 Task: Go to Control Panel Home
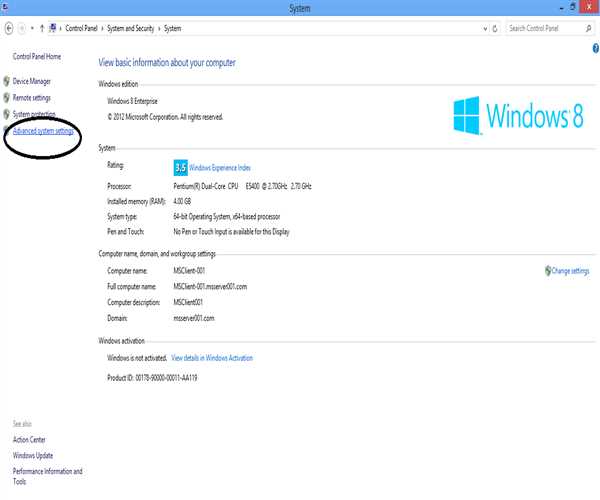coord(37,57)
